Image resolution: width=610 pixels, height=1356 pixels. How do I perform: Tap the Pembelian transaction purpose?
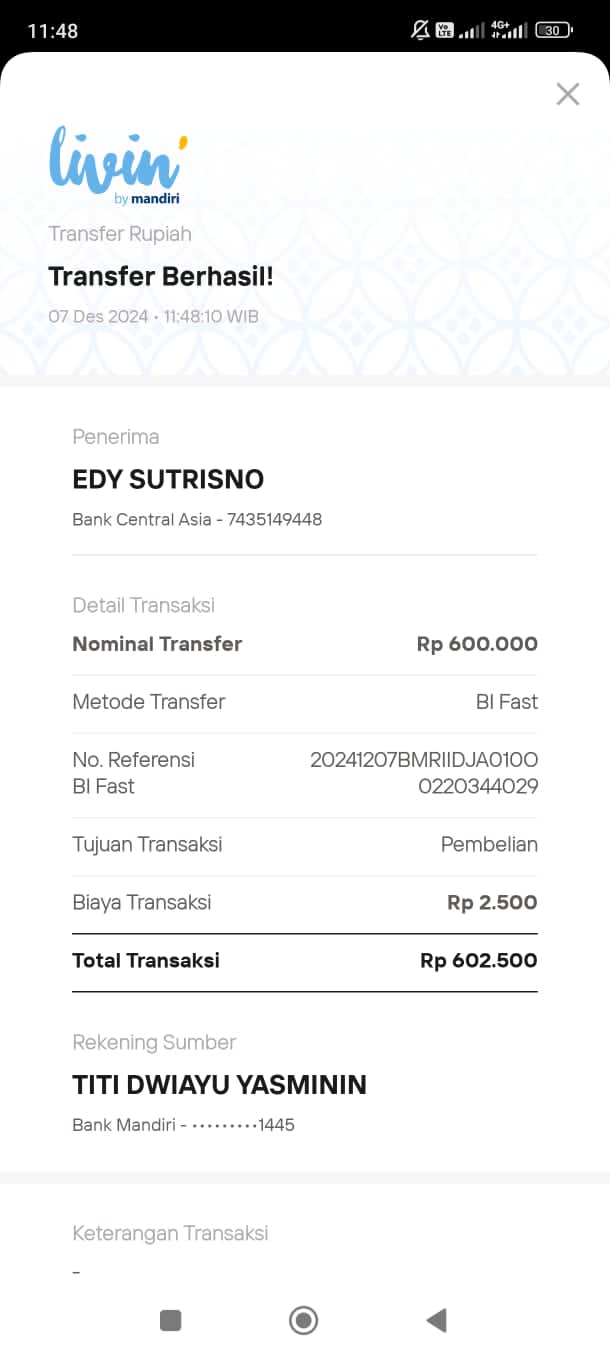tap(489, 844)
